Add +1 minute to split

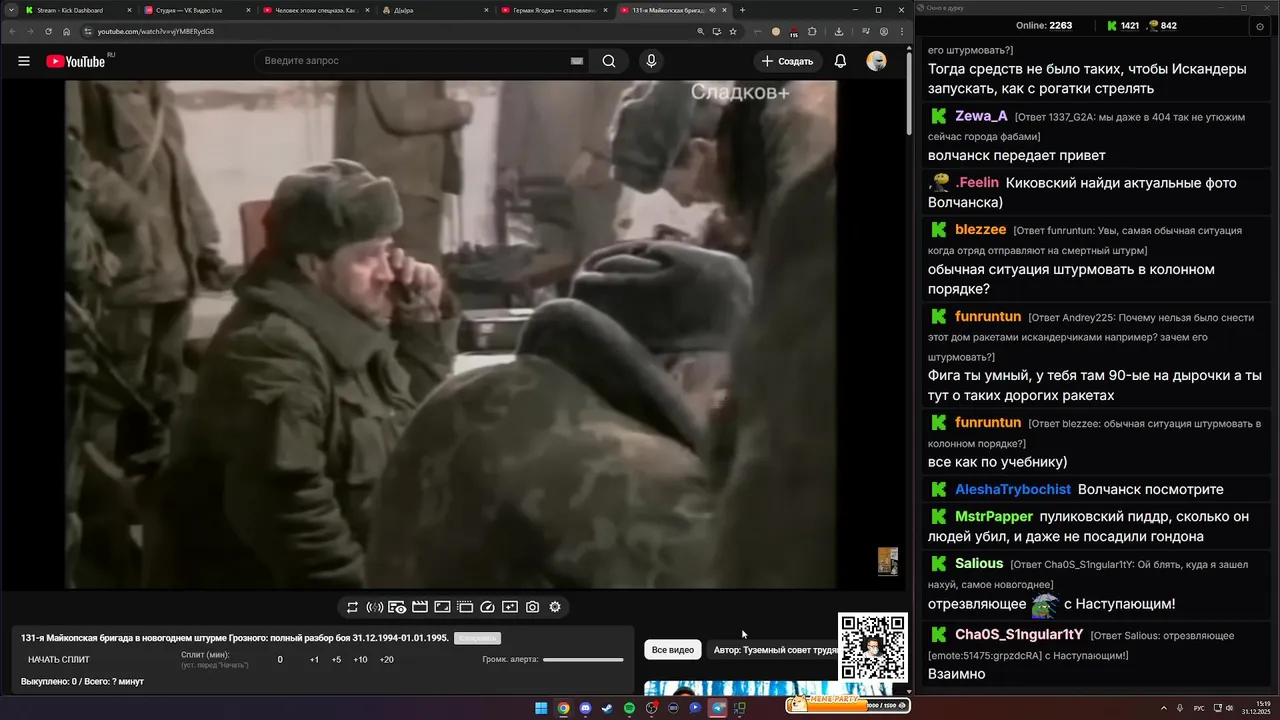tap(314, 660)
